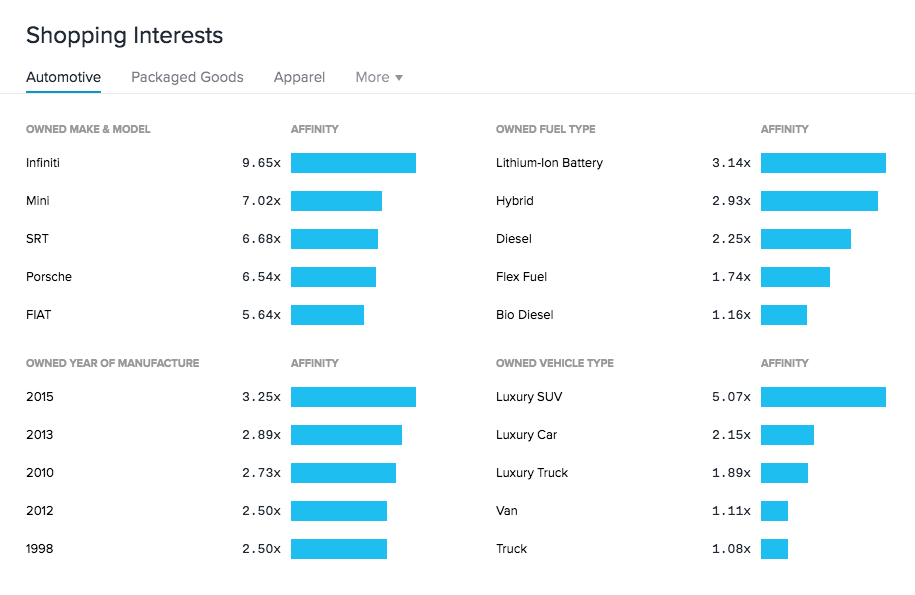Open the Apparel tab

(299, 77)
